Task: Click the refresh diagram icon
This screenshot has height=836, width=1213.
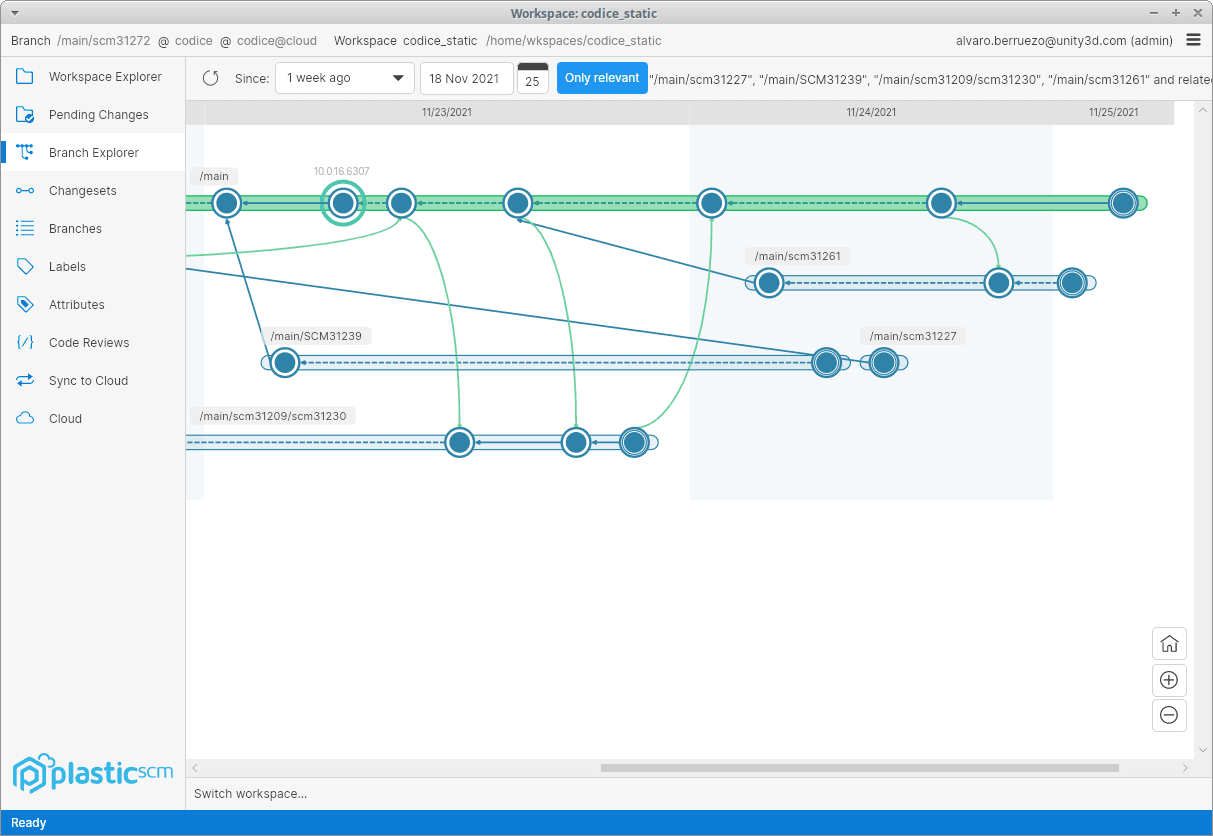Action: 210,77
